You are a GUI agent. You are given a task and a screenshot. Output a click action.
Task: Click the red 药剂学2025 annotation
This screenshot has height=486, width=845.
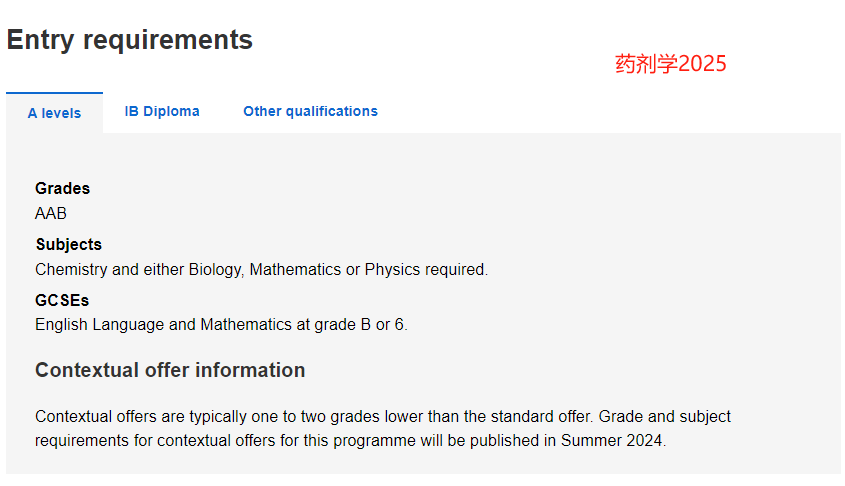tap(670, 64)
